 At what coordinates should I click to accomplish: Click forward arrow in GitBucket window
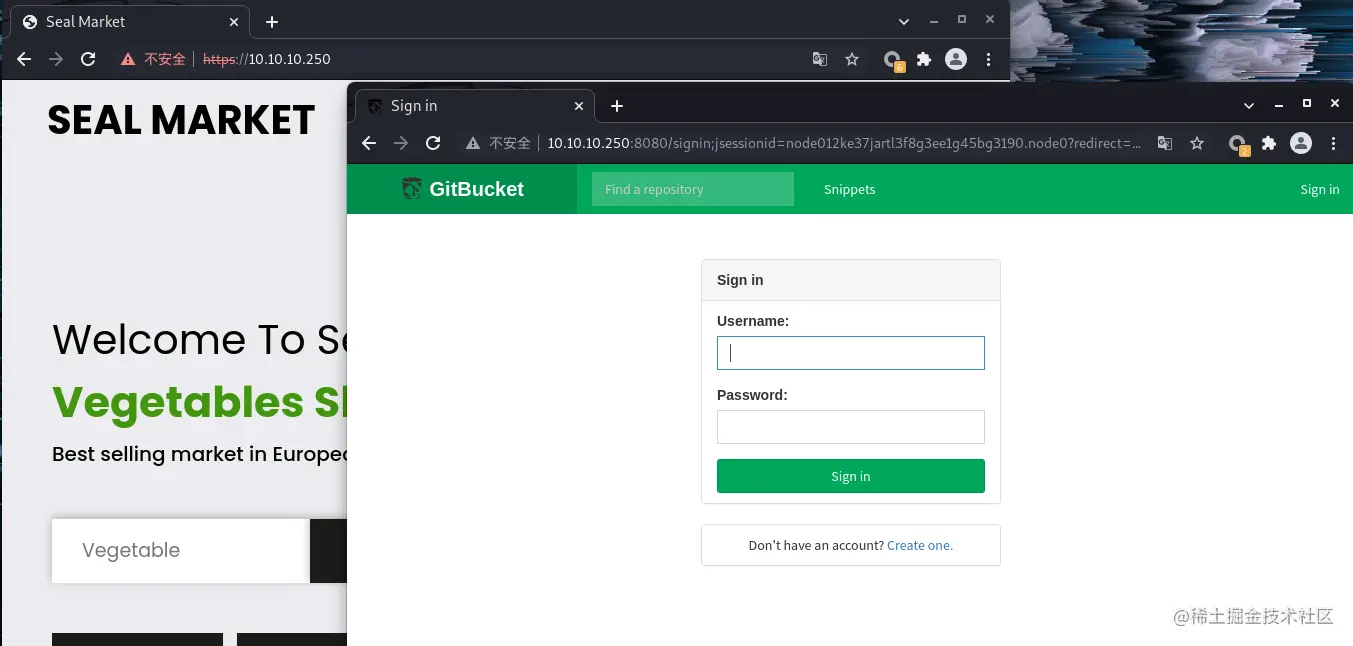coord(401,143)
